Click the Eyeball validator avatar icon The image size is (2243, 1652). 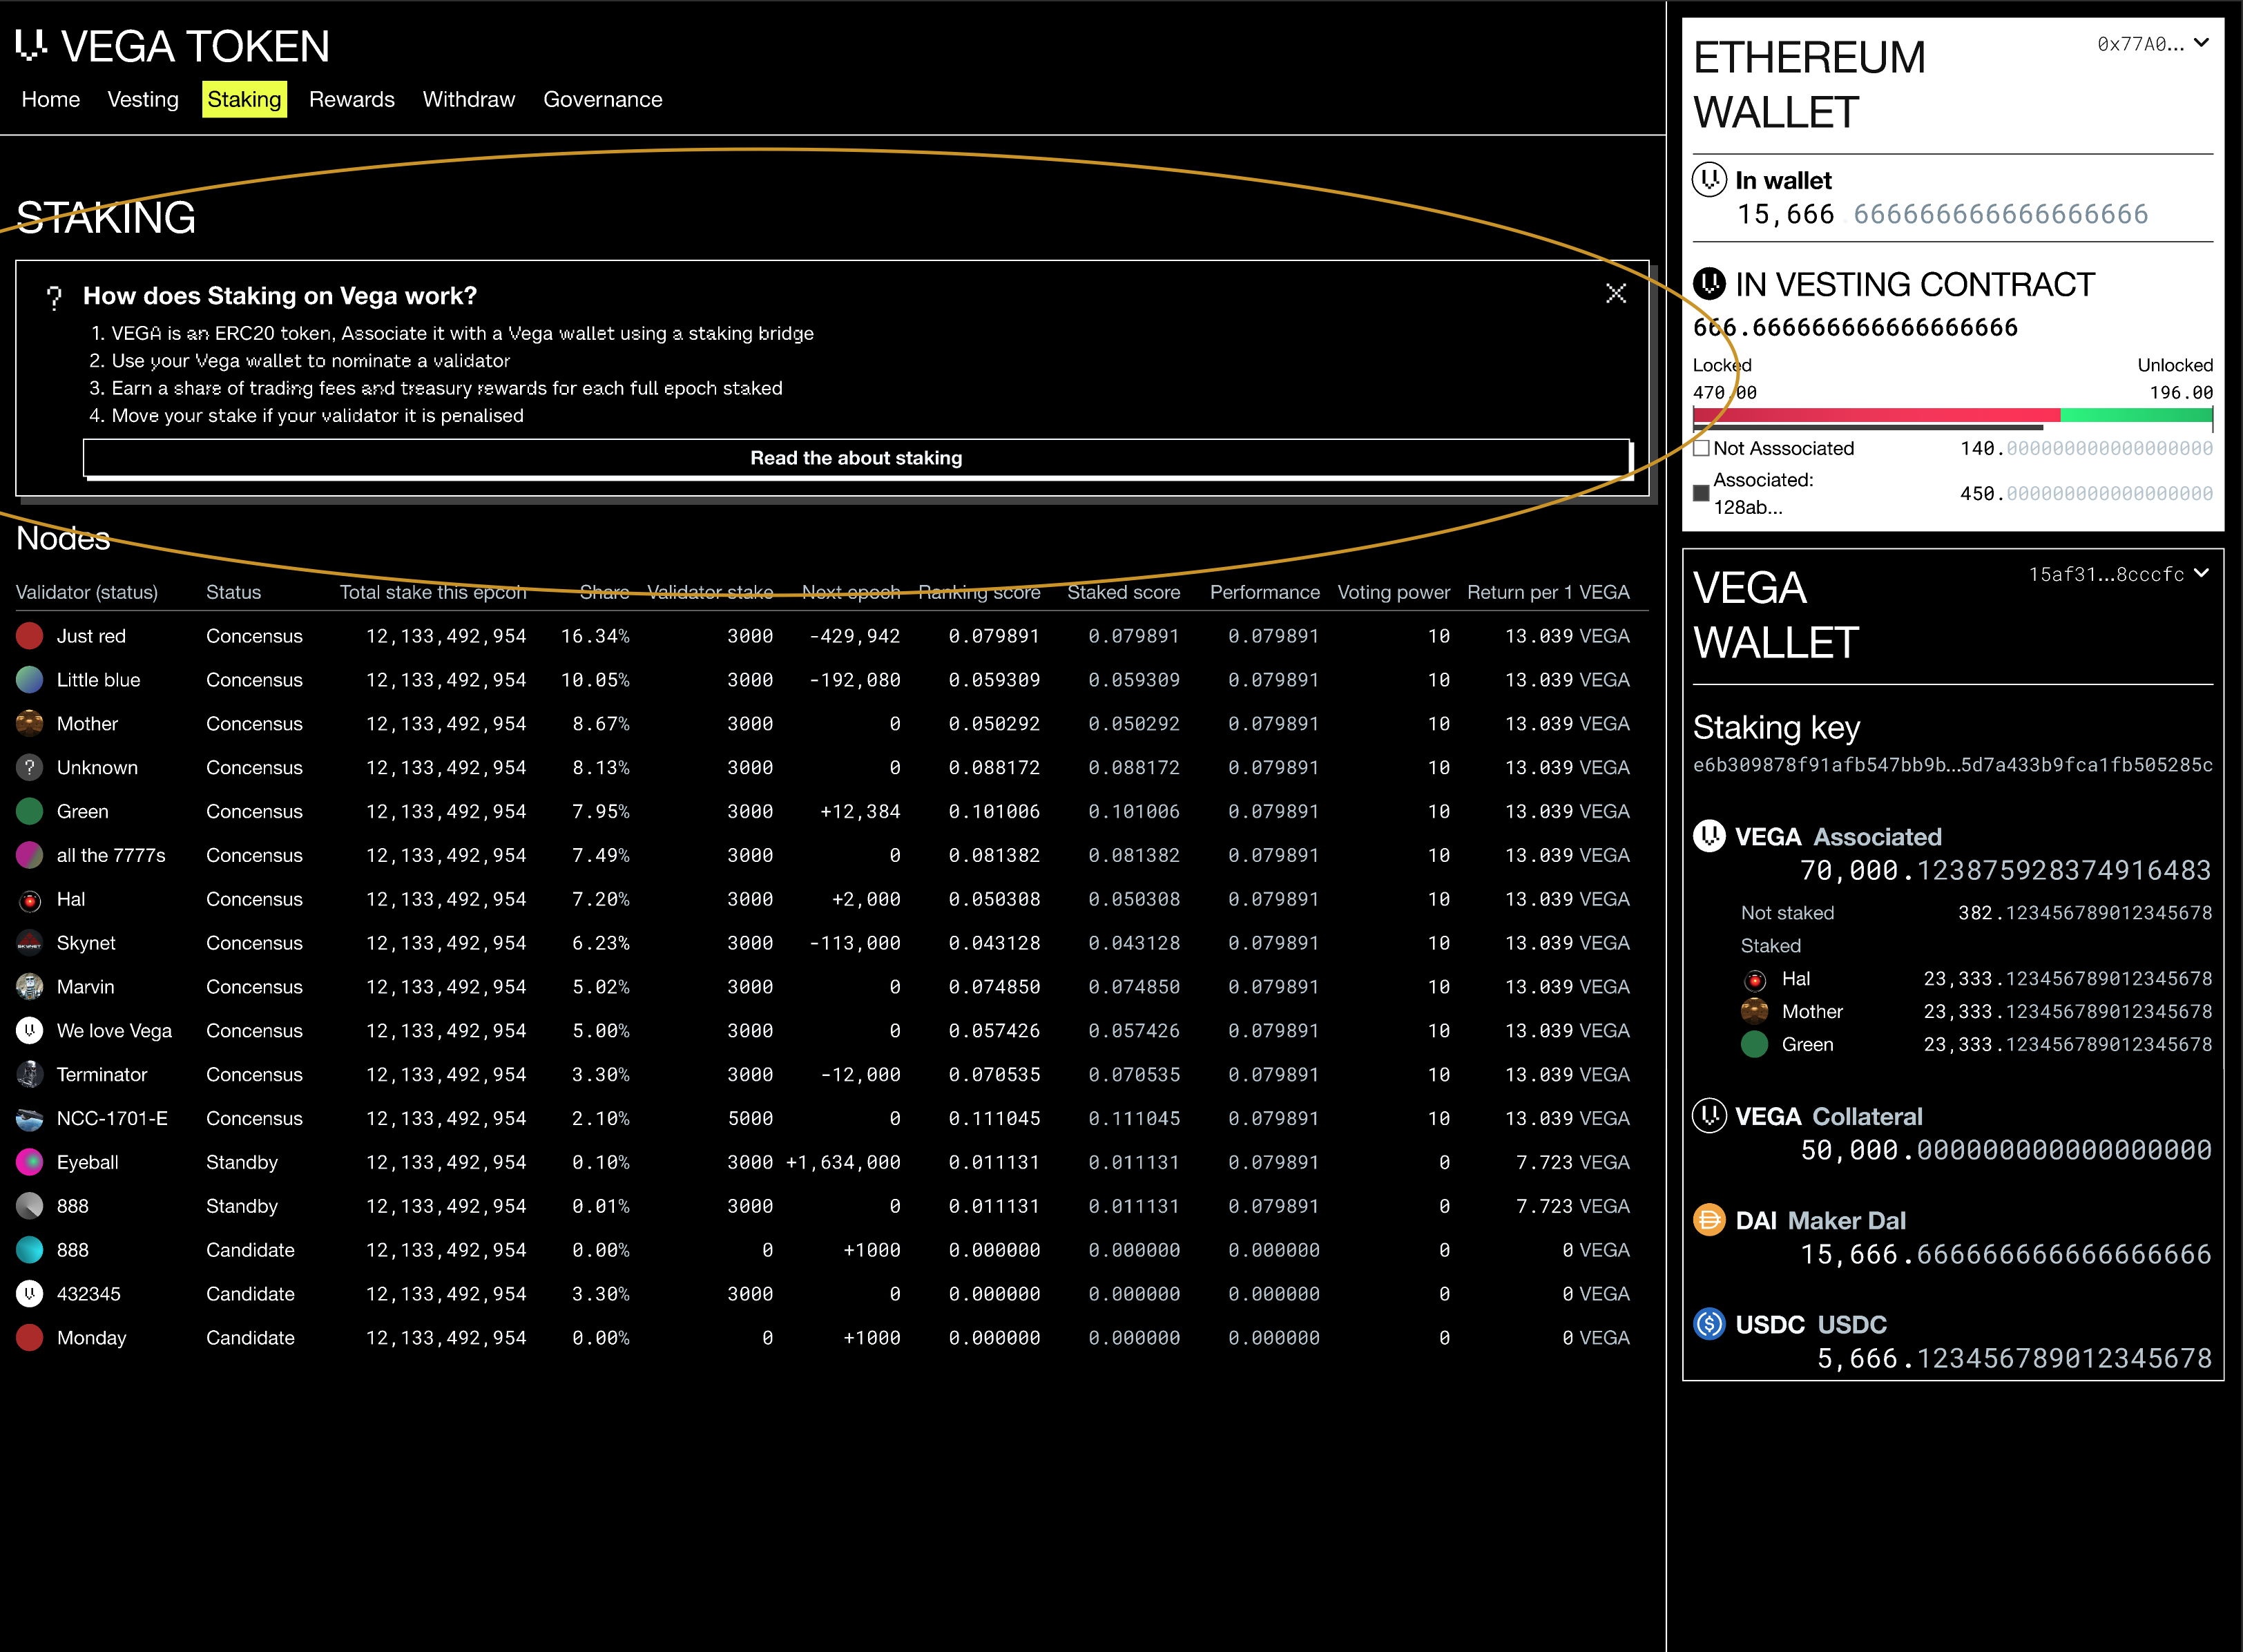(x=29, y=1162)
